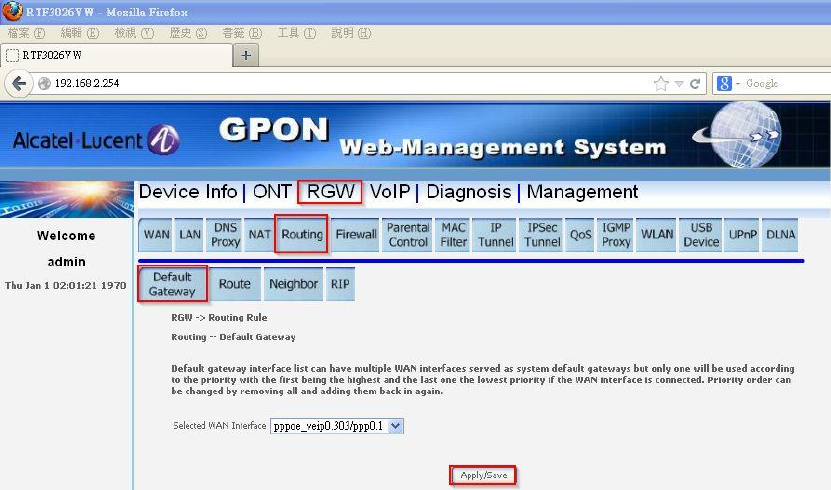Go to the ONT section
Viewport: 831px width, 490px height.
pos(272,192)
